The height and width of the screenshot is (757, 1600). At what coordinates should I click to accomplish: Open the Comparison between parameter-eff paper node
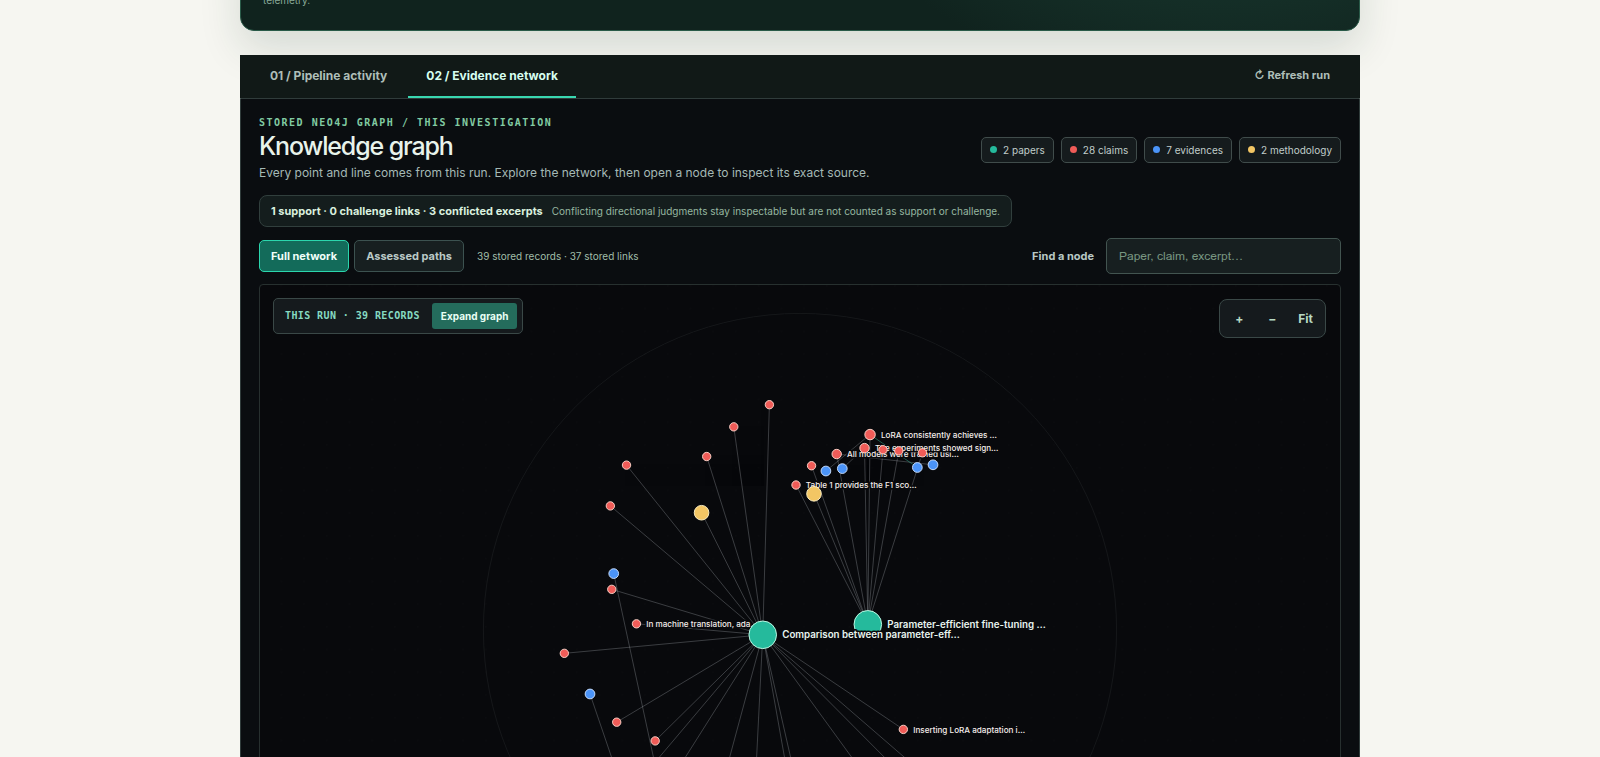pos(763,635)
